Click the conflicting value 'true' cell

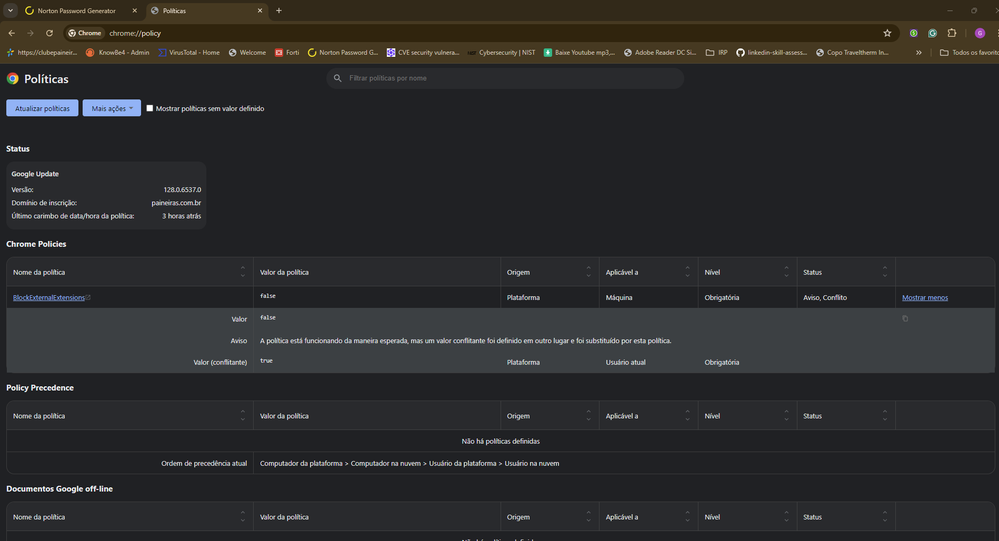coord(266,361)
